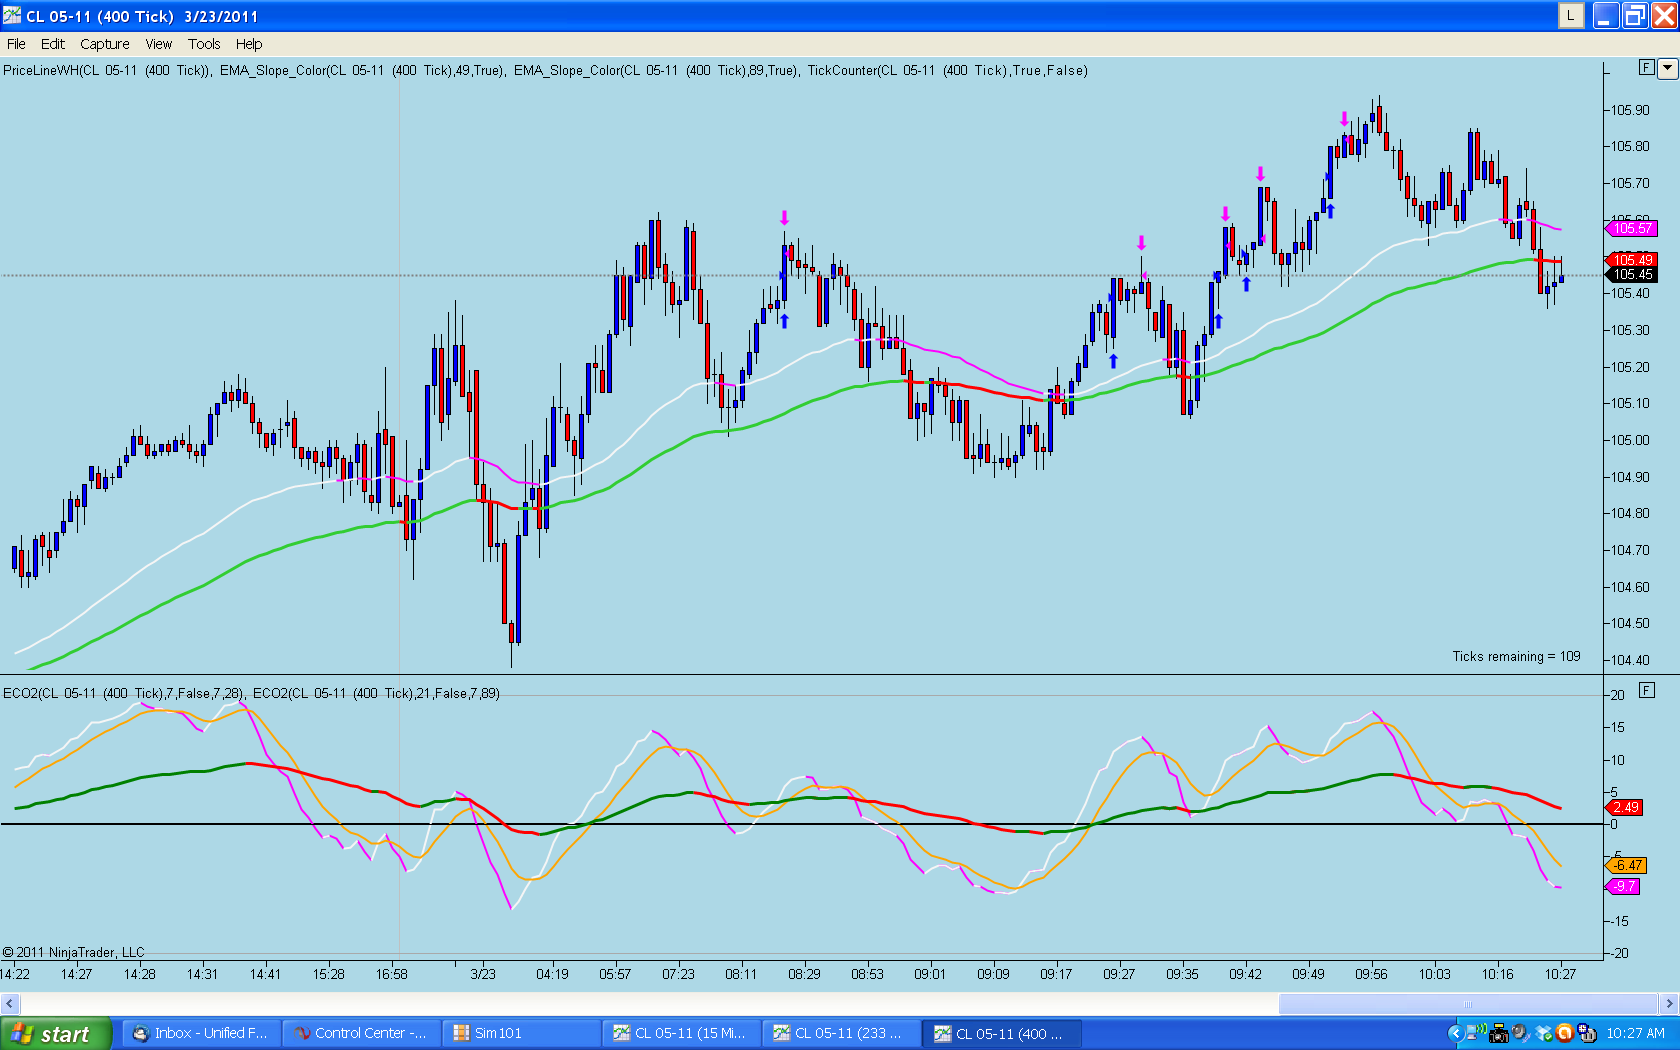Click the Dropbox icon in system tray
Viewport: 1680px width, 1050px height.
1543,1033
